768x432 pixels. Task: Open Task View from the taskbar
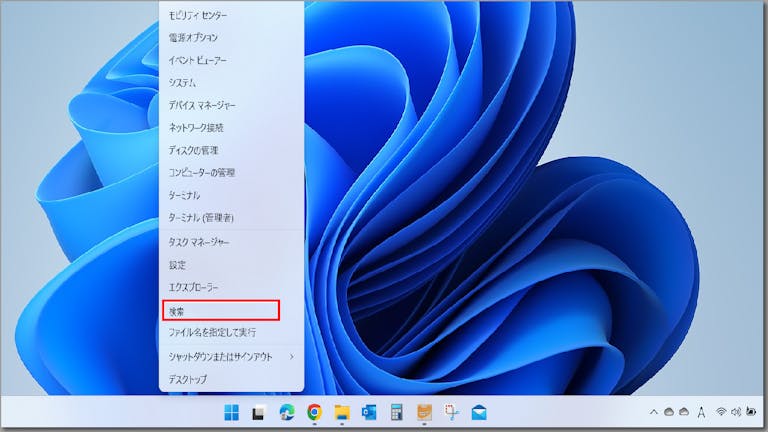point(259,413)
